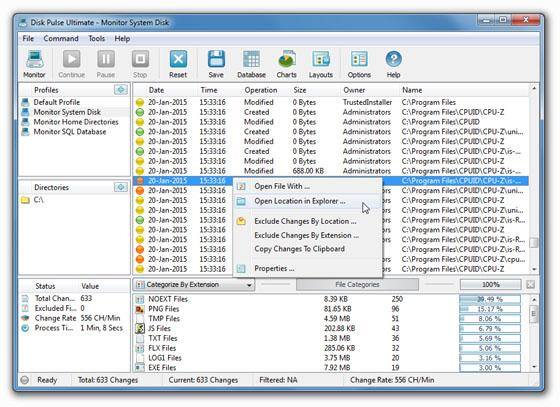
Task: Expand the Categorize By Extension dropdown
Action: 194,285
